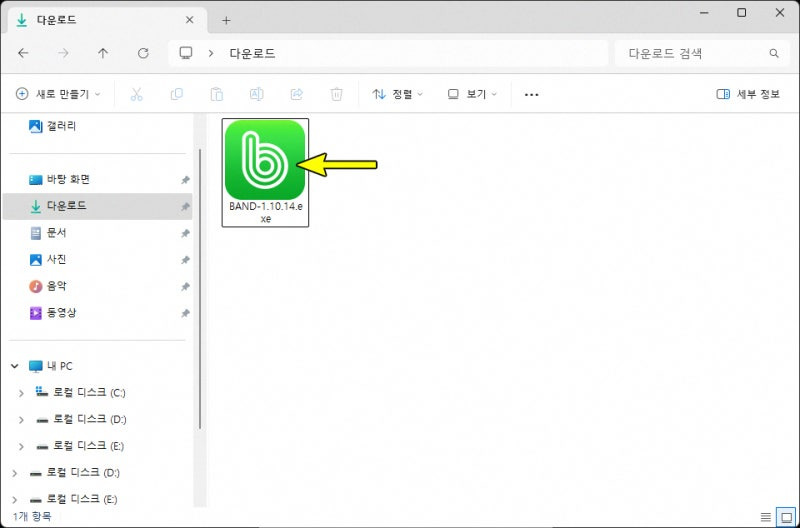Refresh the folder view
This screenshot has width=800, height=528.
(143, 53)
